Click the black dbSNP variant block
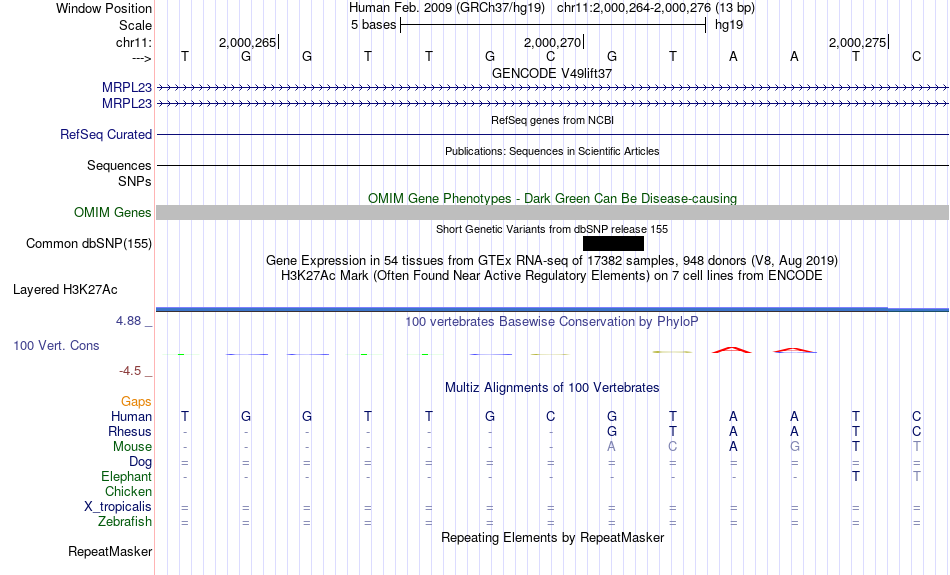 coord(613,244)
